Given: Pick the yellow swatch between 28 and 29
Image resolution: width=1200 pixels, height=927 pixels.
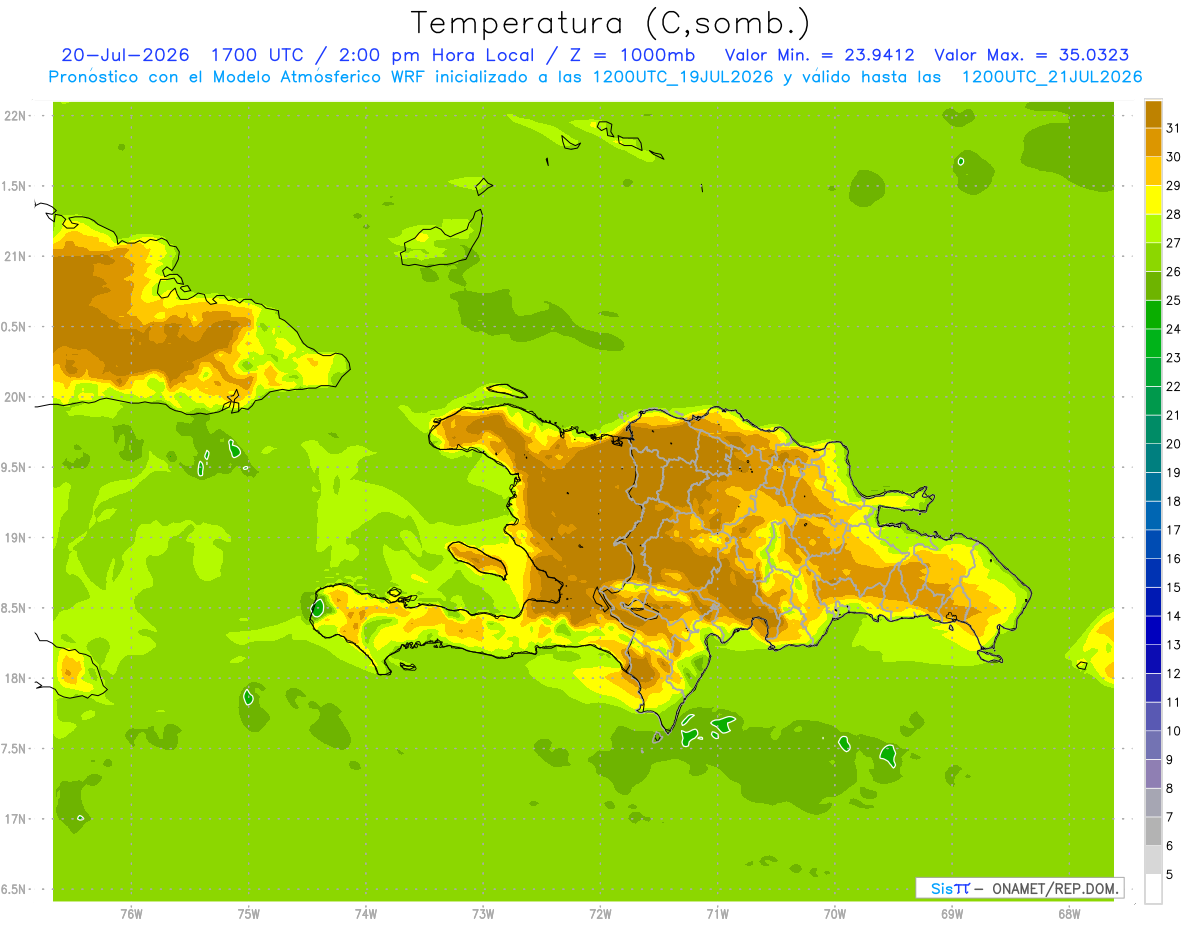Looking at the screenshot, I should point(1153,200).
